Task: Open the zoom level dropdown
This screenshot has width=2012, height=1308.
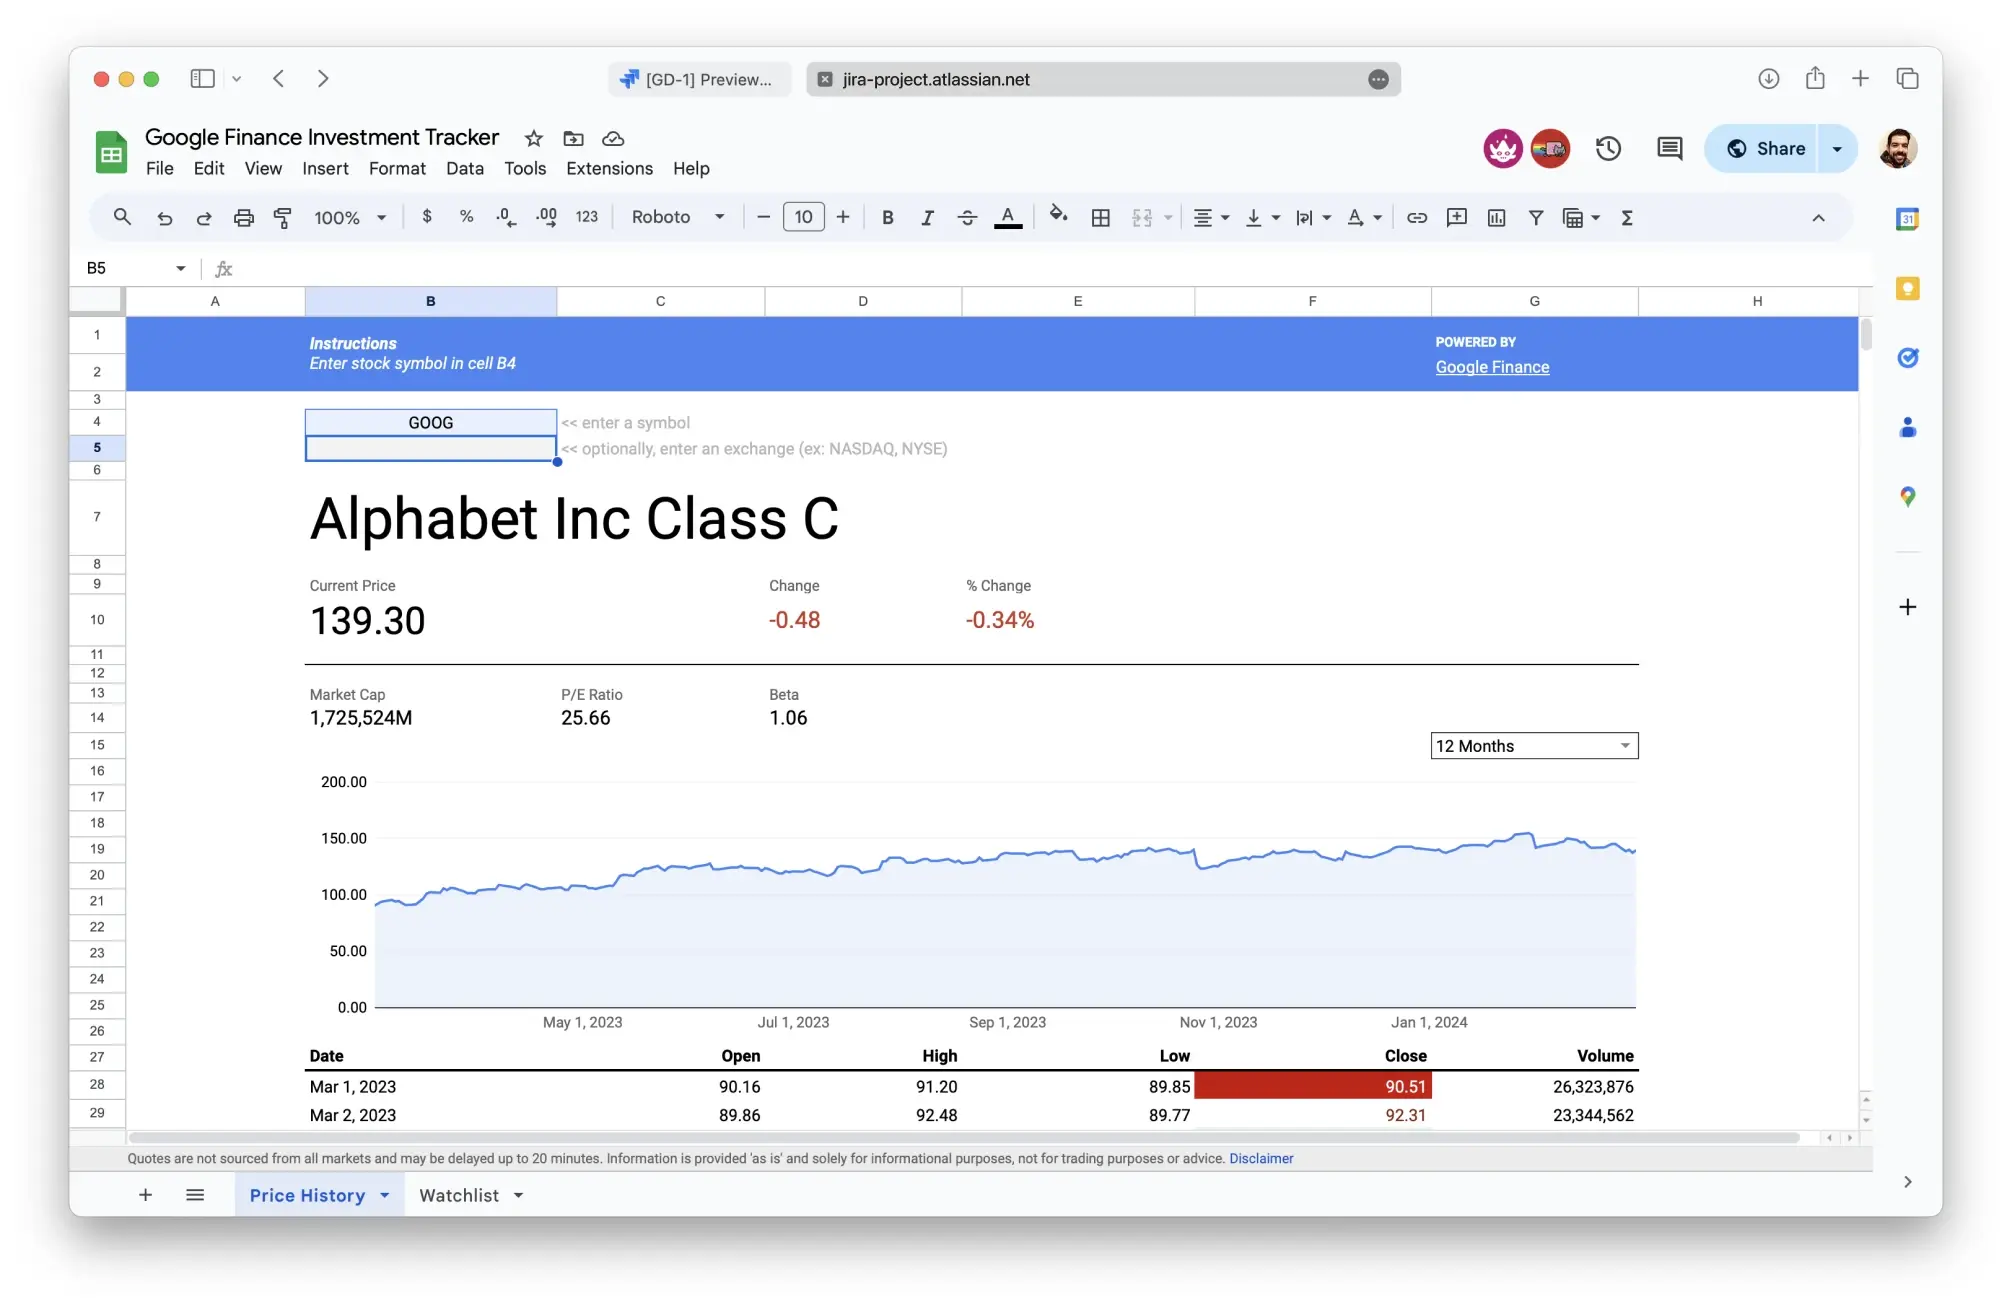Action: point(350,217)
